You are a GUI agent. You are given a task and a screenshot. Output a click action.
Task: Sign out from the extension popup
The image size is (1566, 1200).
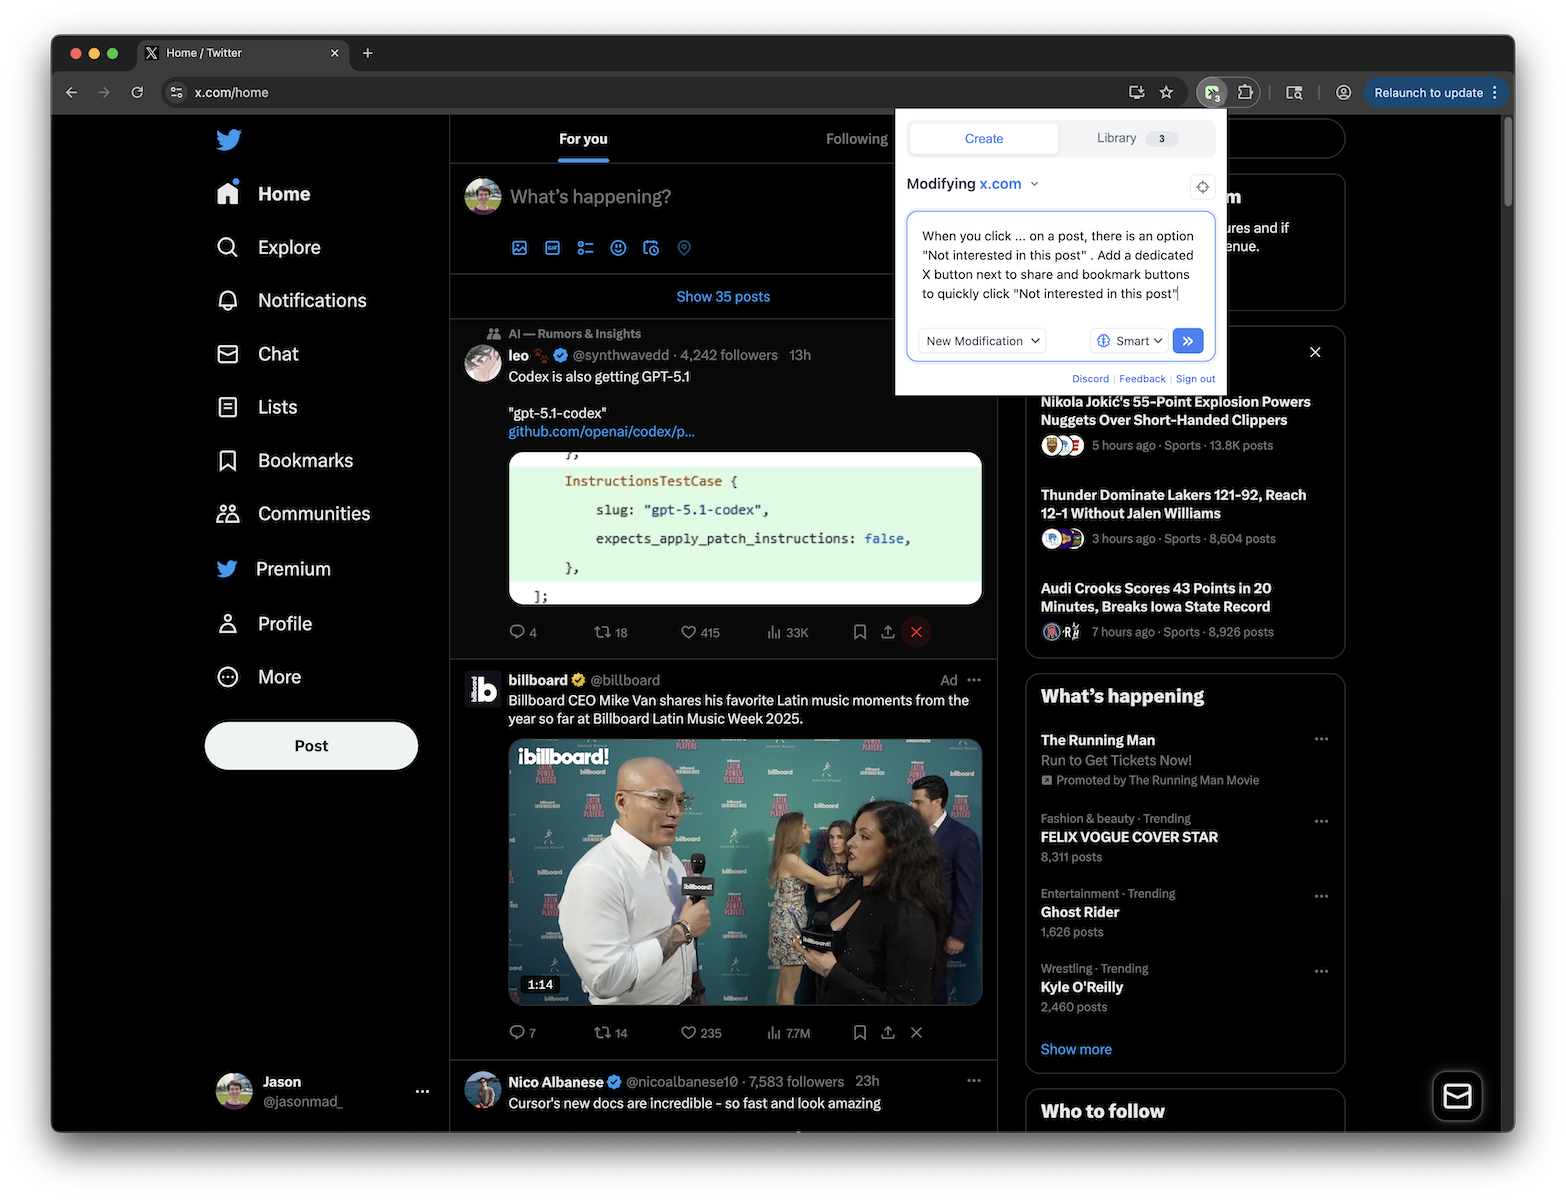(x=1194, y=378)
